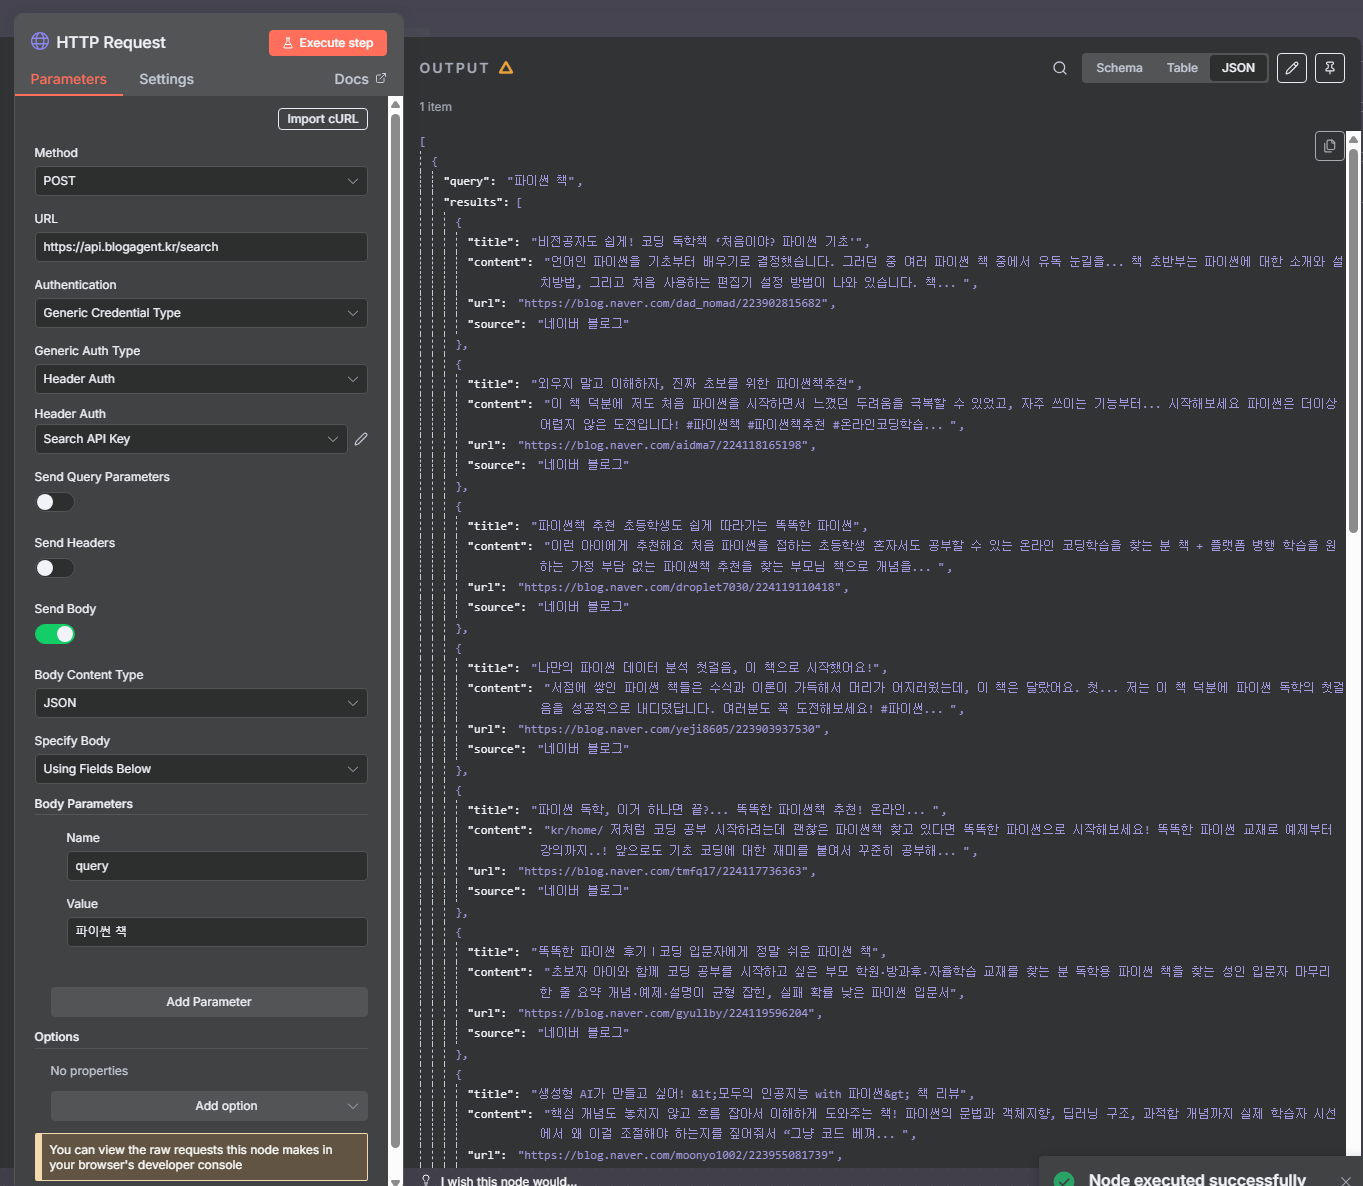
Task: Switch output view to Table
Action: point(1181,68)
